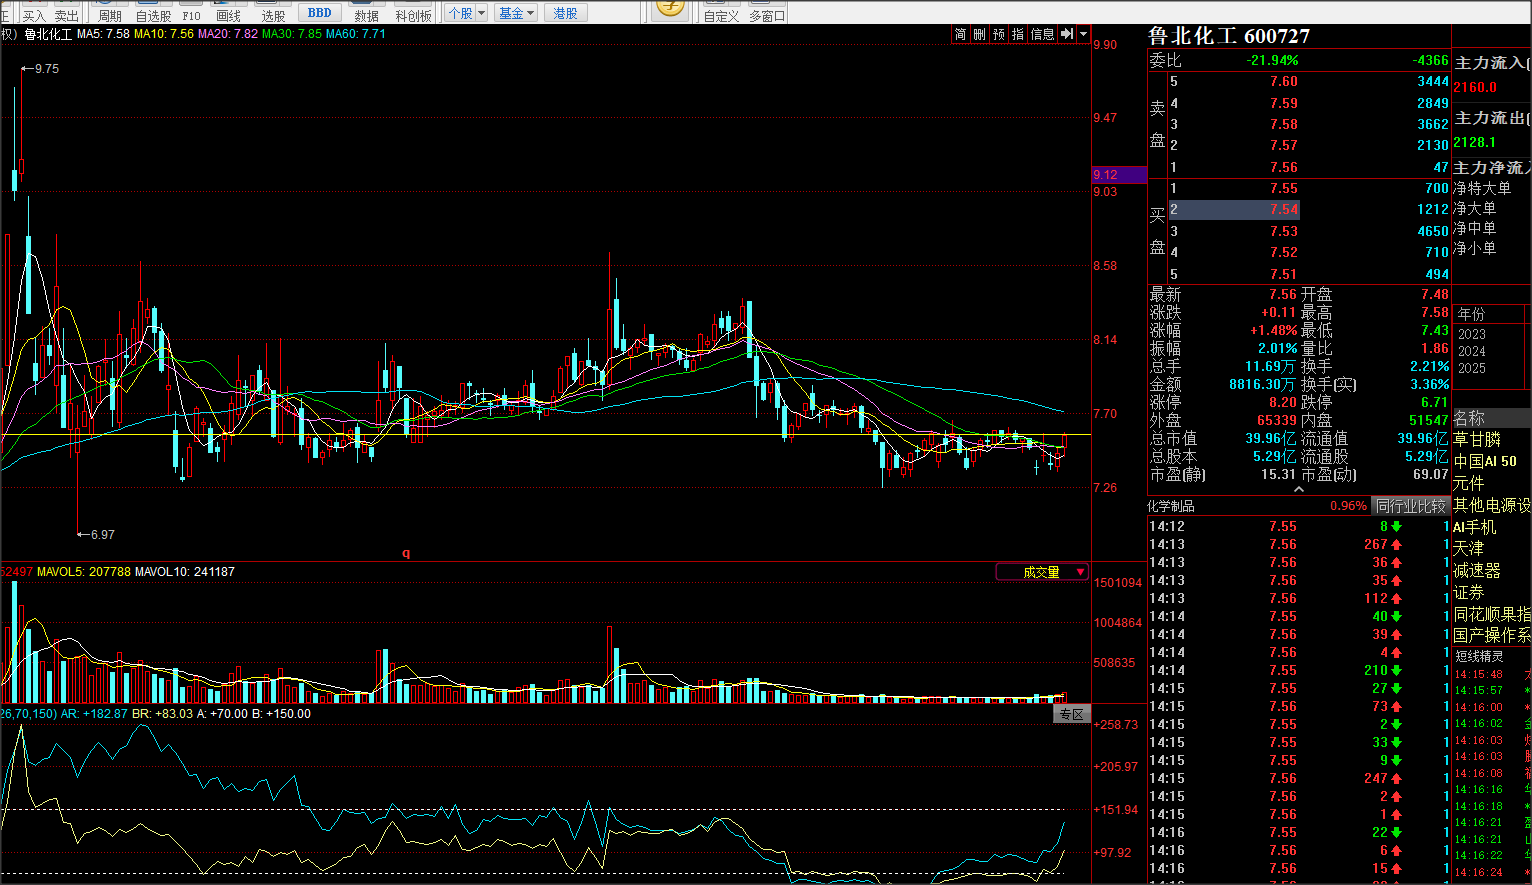Click the 中国AI 50 concept entry
1532x885 pixels.
[1485, 461]
